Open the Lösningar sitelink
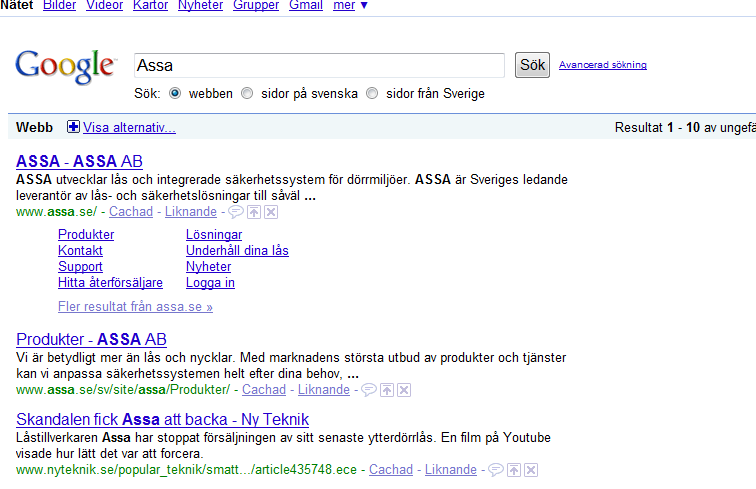Viewport: 756px width, 489px height. tap(214, 234)
